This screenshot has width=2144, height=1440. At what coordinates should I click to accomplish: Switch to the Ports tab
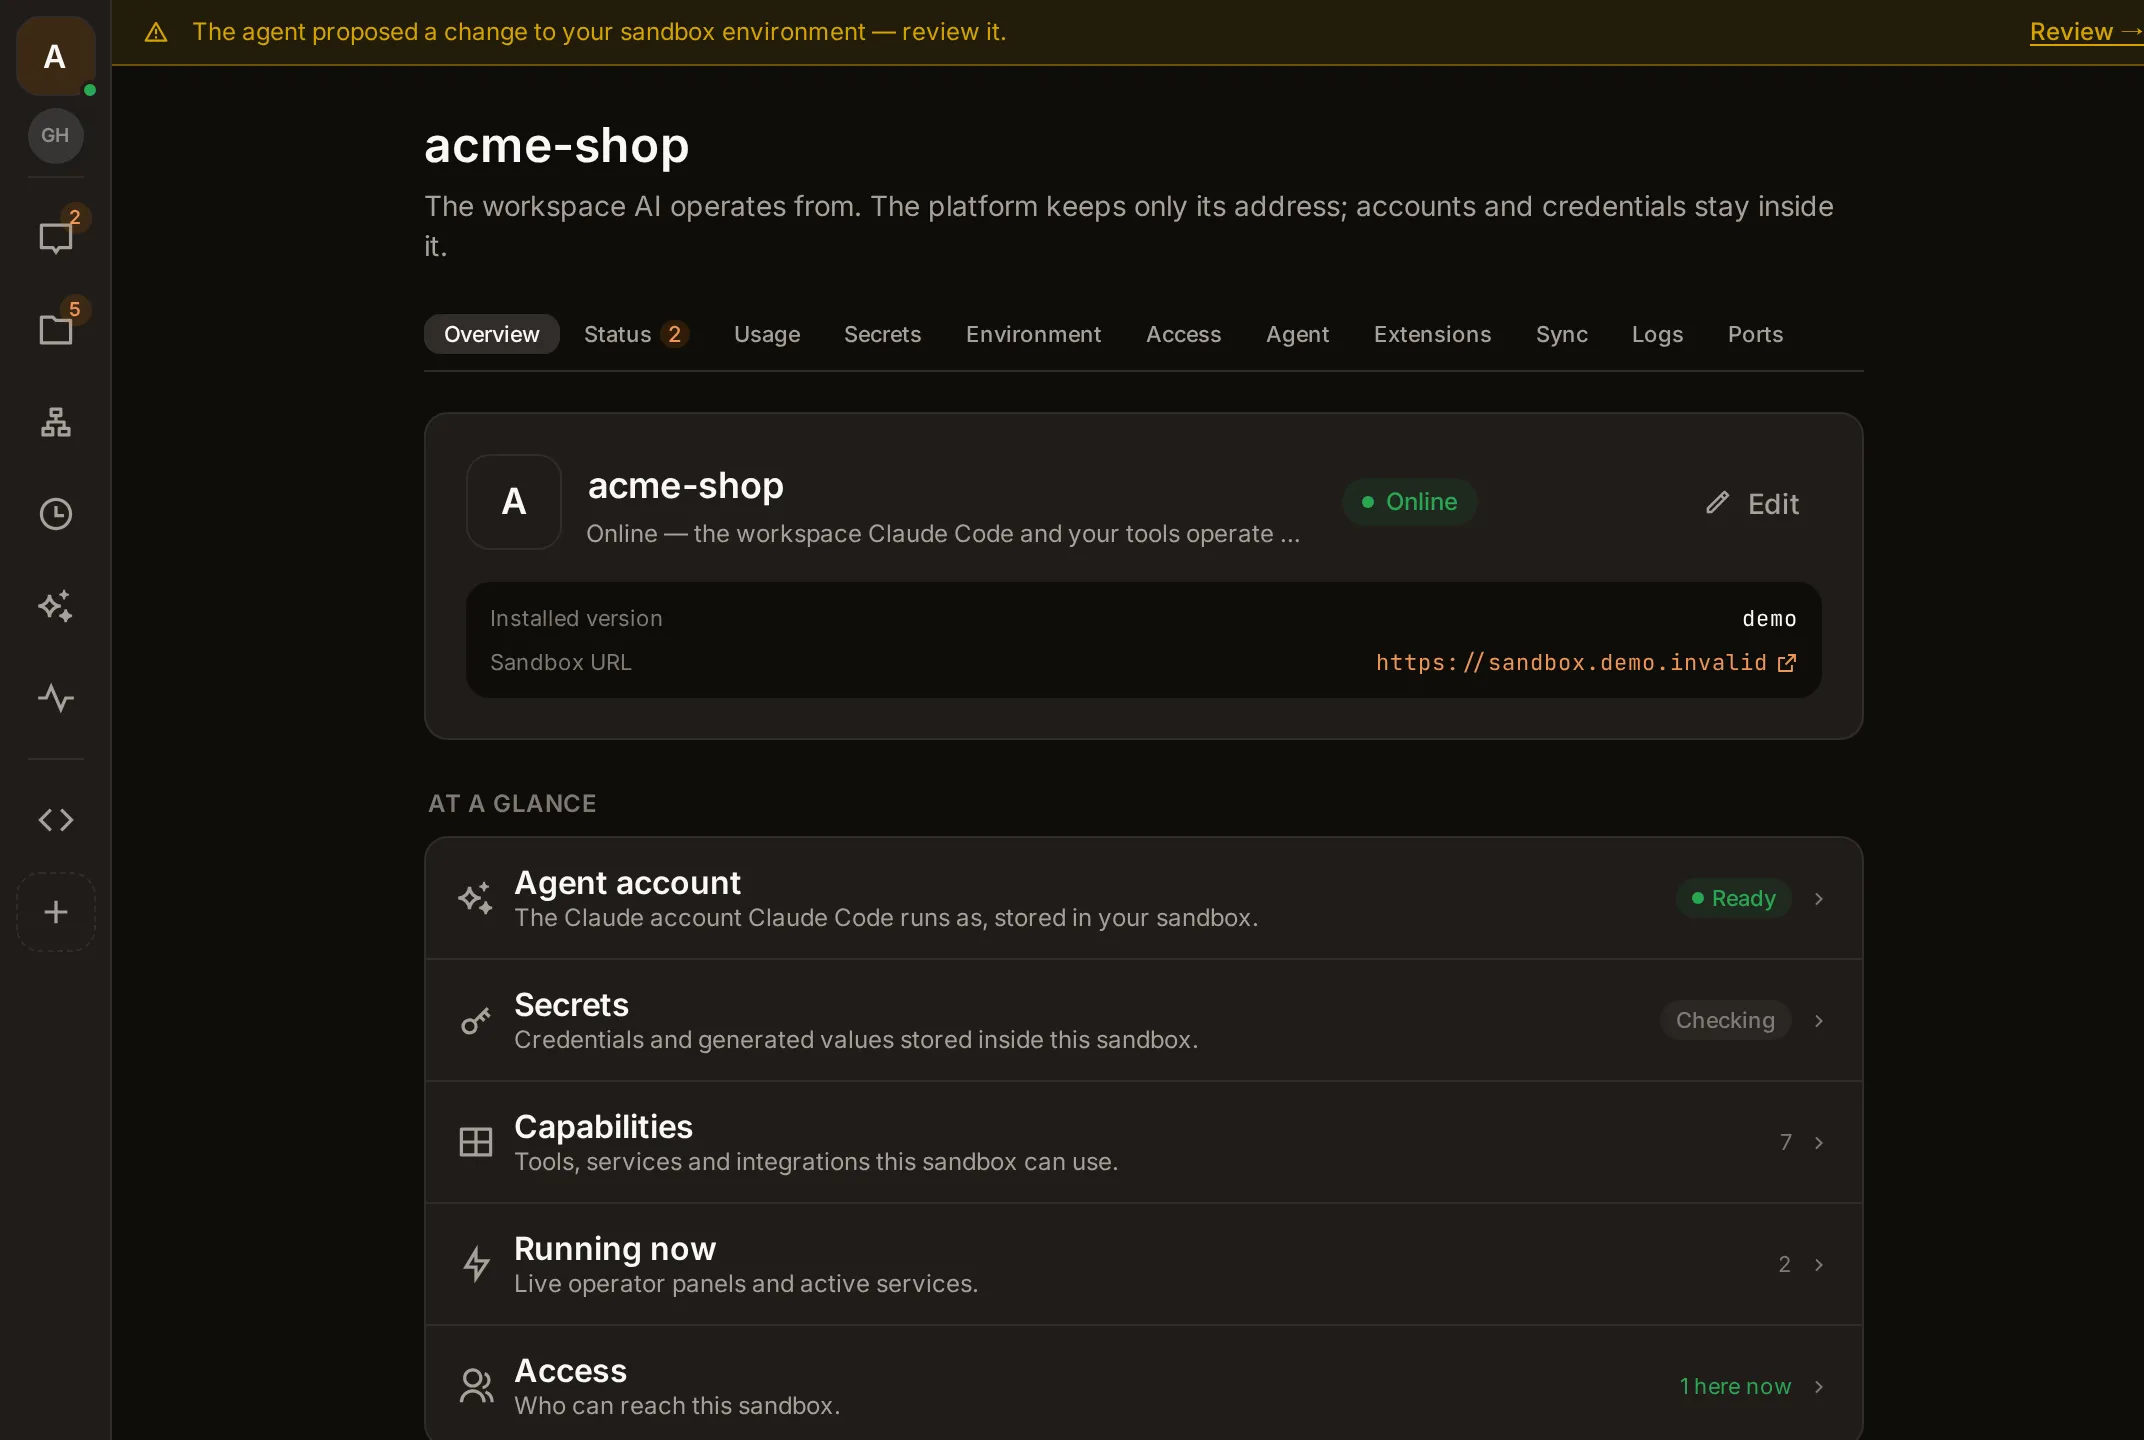pyautogui.click(x=1755, y=334)
